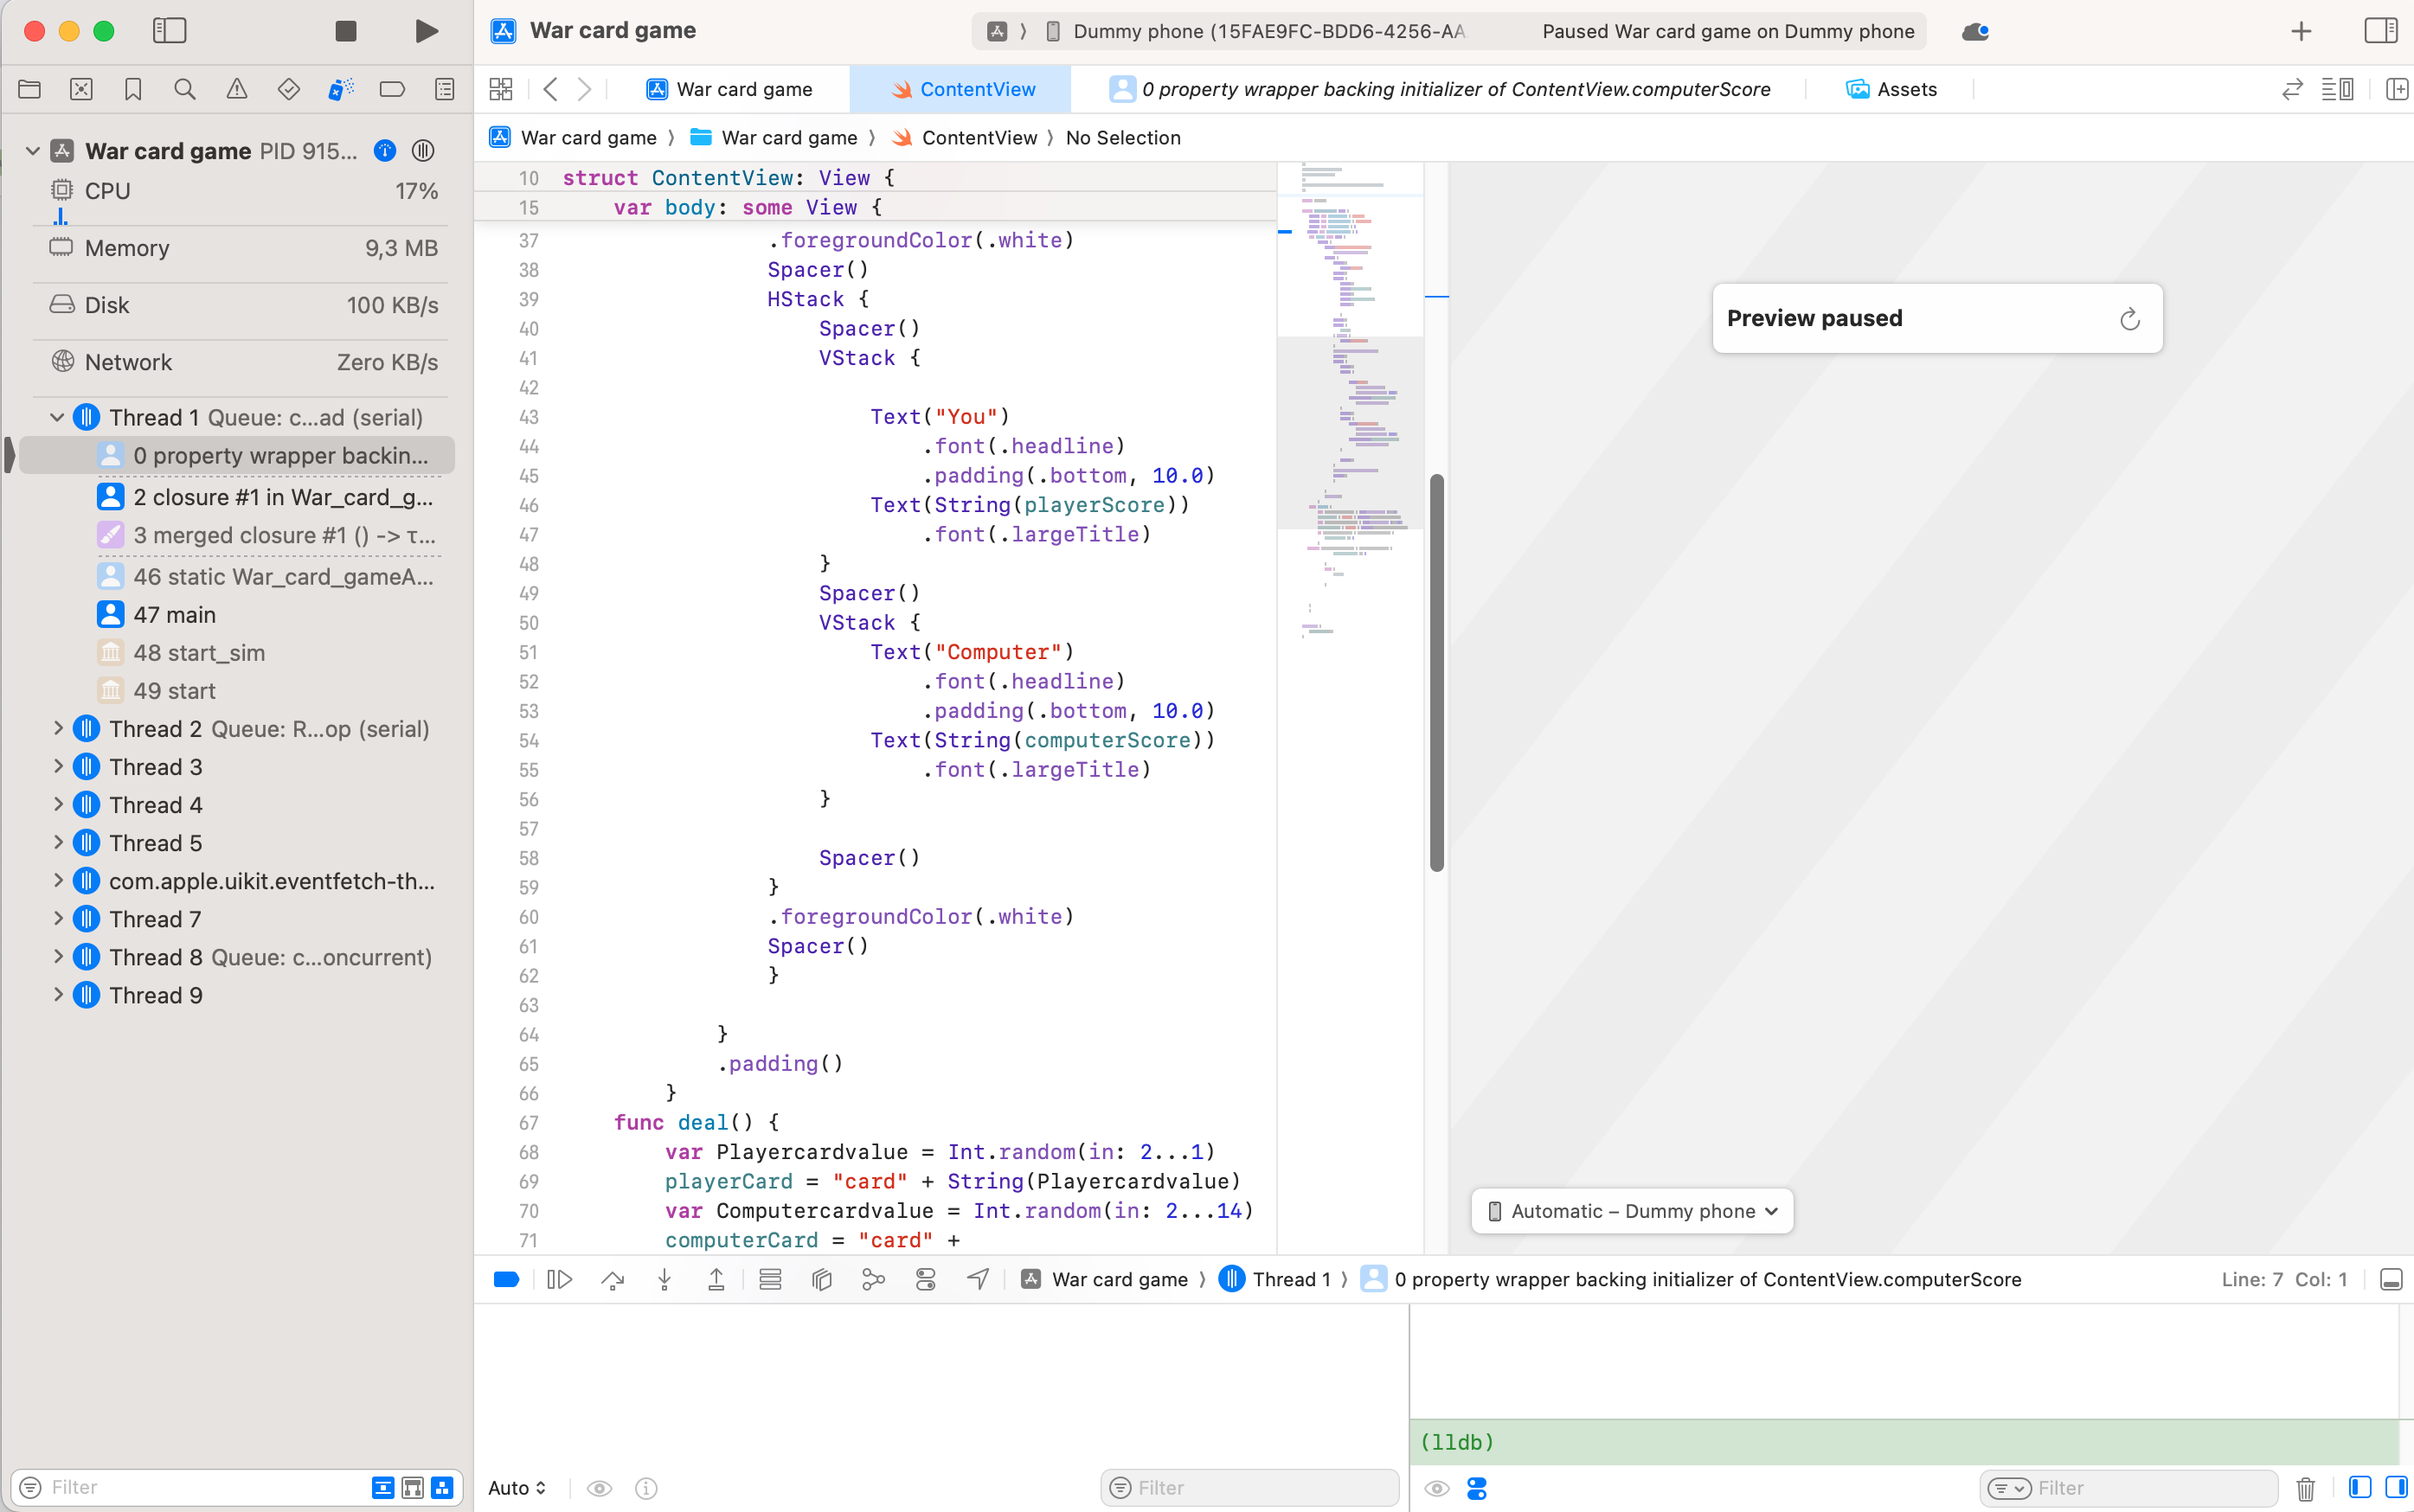This screenshot has height=1512, width=2414.
Task: Click the editor vertical scrollbar
Action: coord(1437,672)
